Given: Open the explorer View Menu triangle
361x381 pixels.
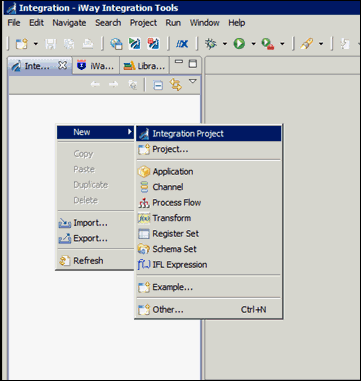Looking at the screenshot, I should tap(193, 81).
